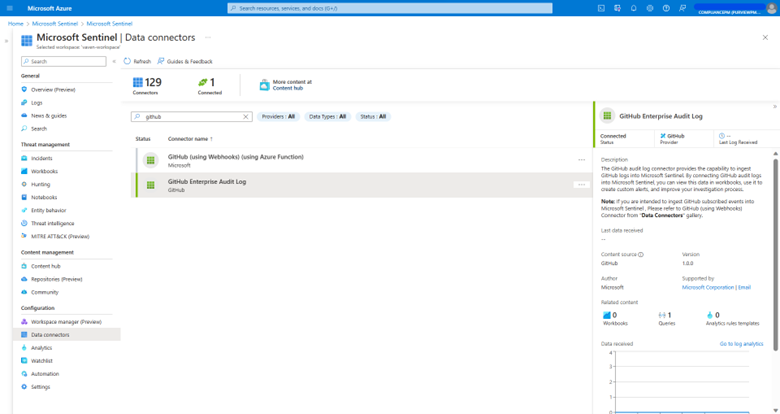Open the directories and subscriptions filter icon
The image size is (780, 414).
pyautogui.click(x=617, y=8)
